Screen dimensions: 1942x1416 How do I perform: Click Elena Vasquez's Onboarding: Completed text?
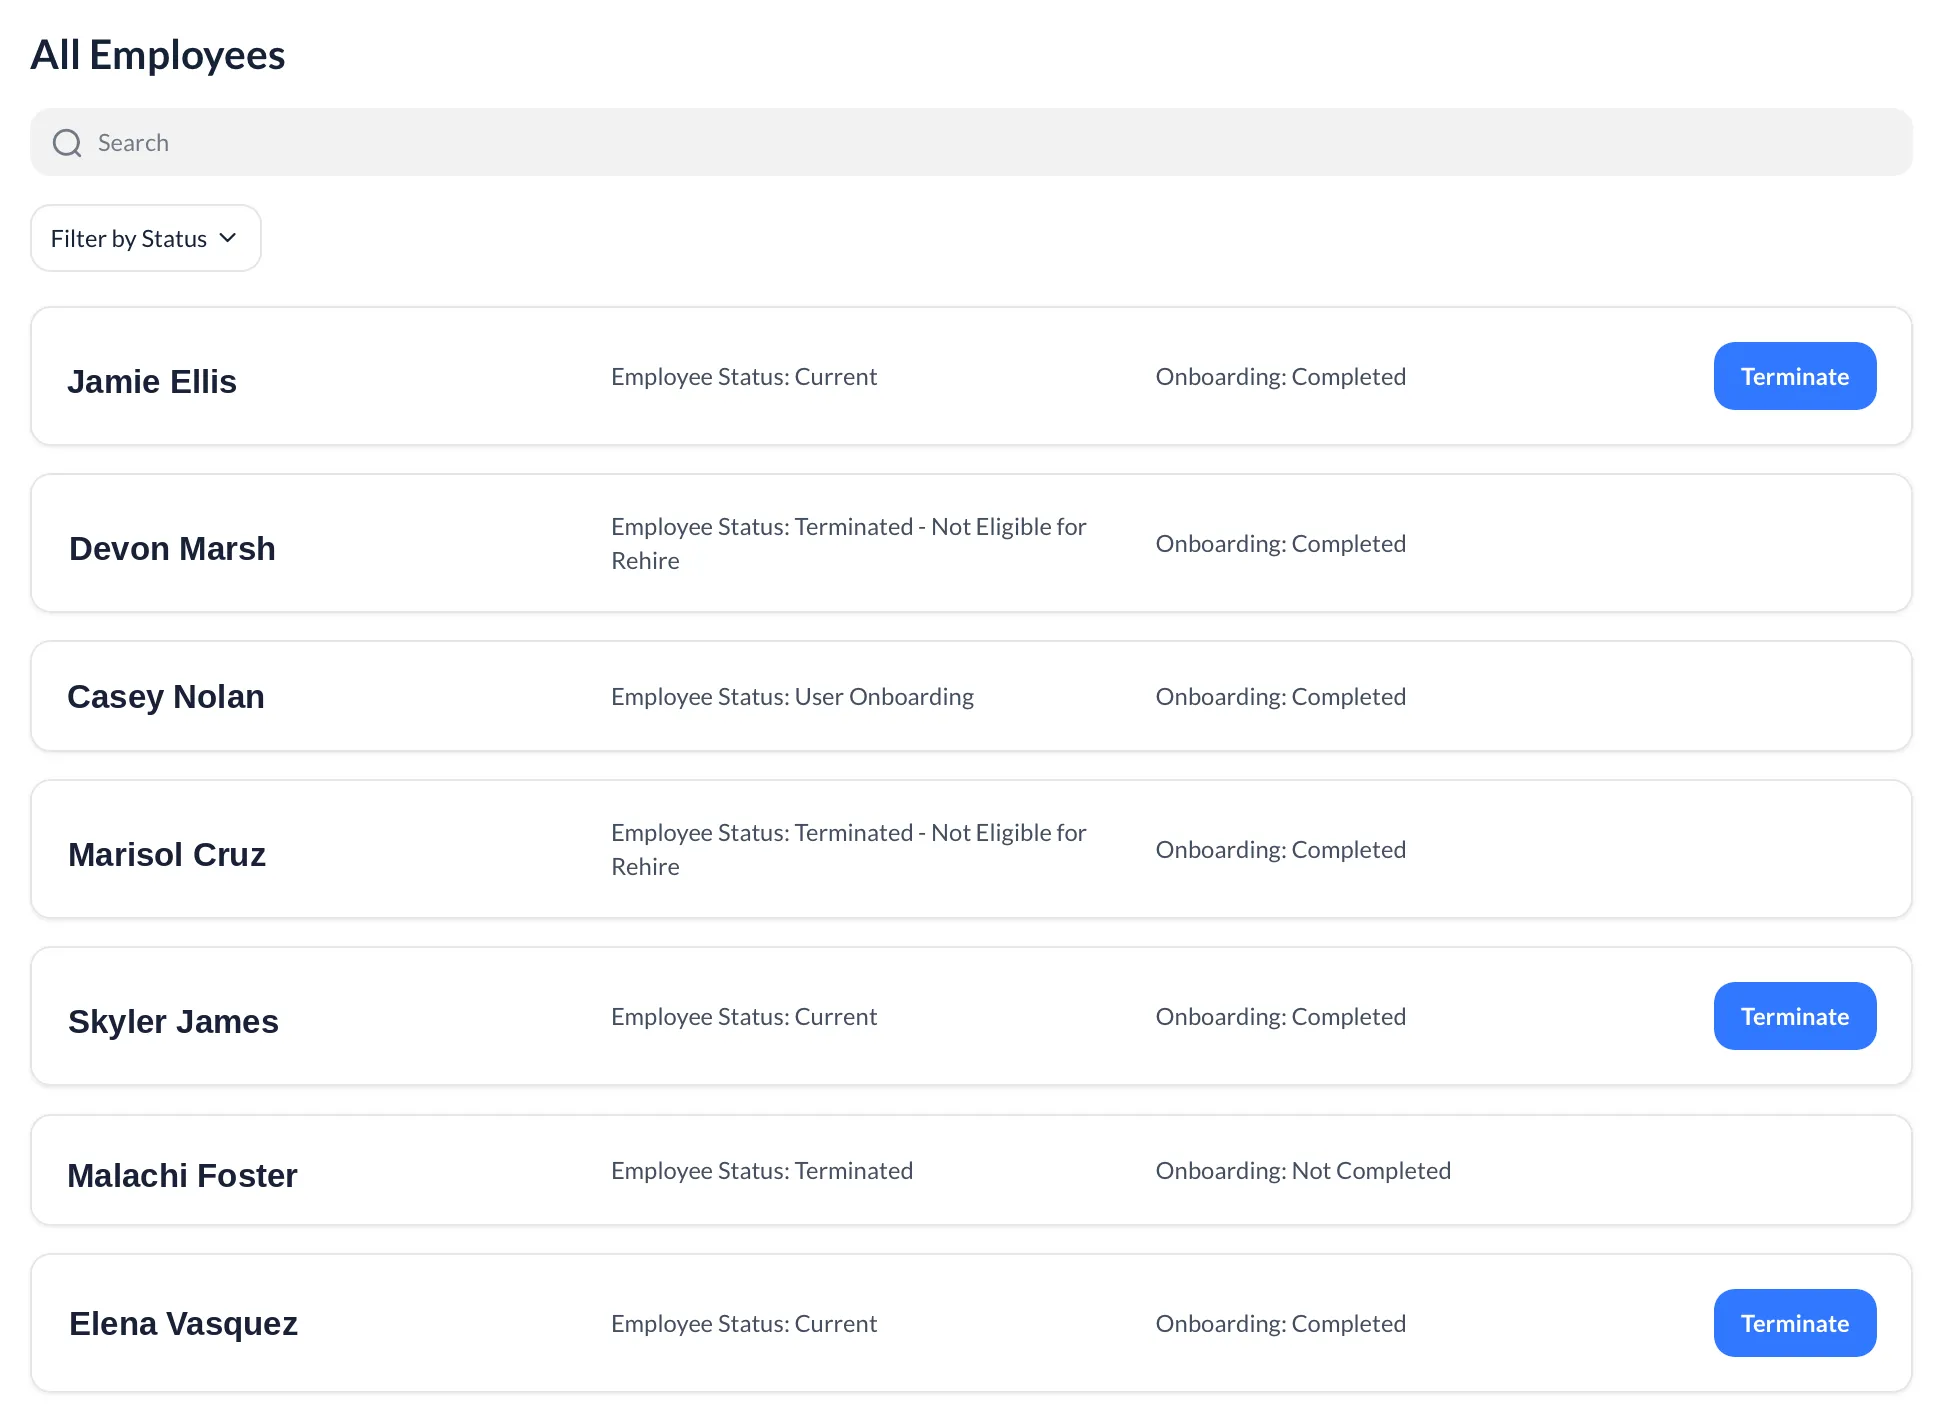(1281, 1324)
